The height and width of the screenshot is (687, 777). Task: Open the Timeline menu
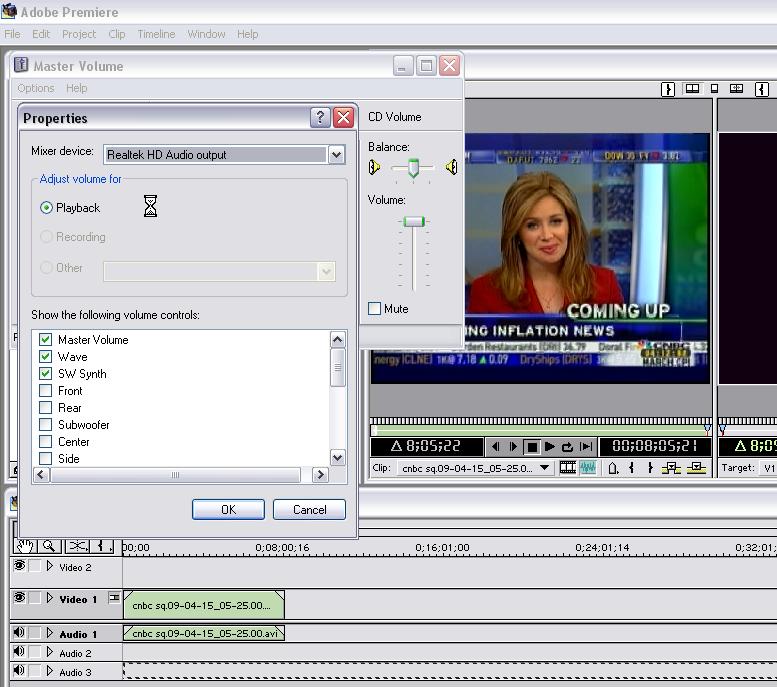[157, 34]
